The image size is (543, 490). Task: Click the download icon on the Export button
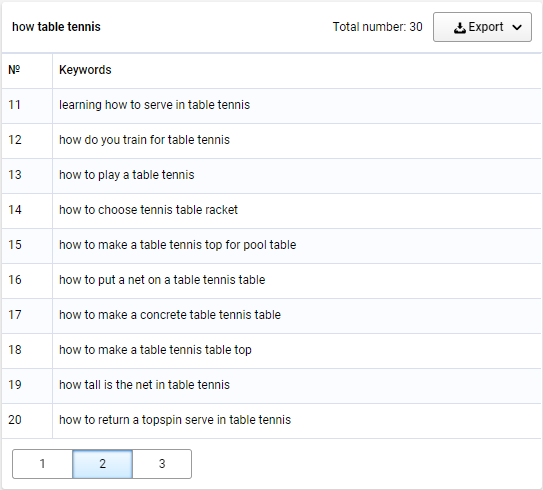click(x=460, y=27)
